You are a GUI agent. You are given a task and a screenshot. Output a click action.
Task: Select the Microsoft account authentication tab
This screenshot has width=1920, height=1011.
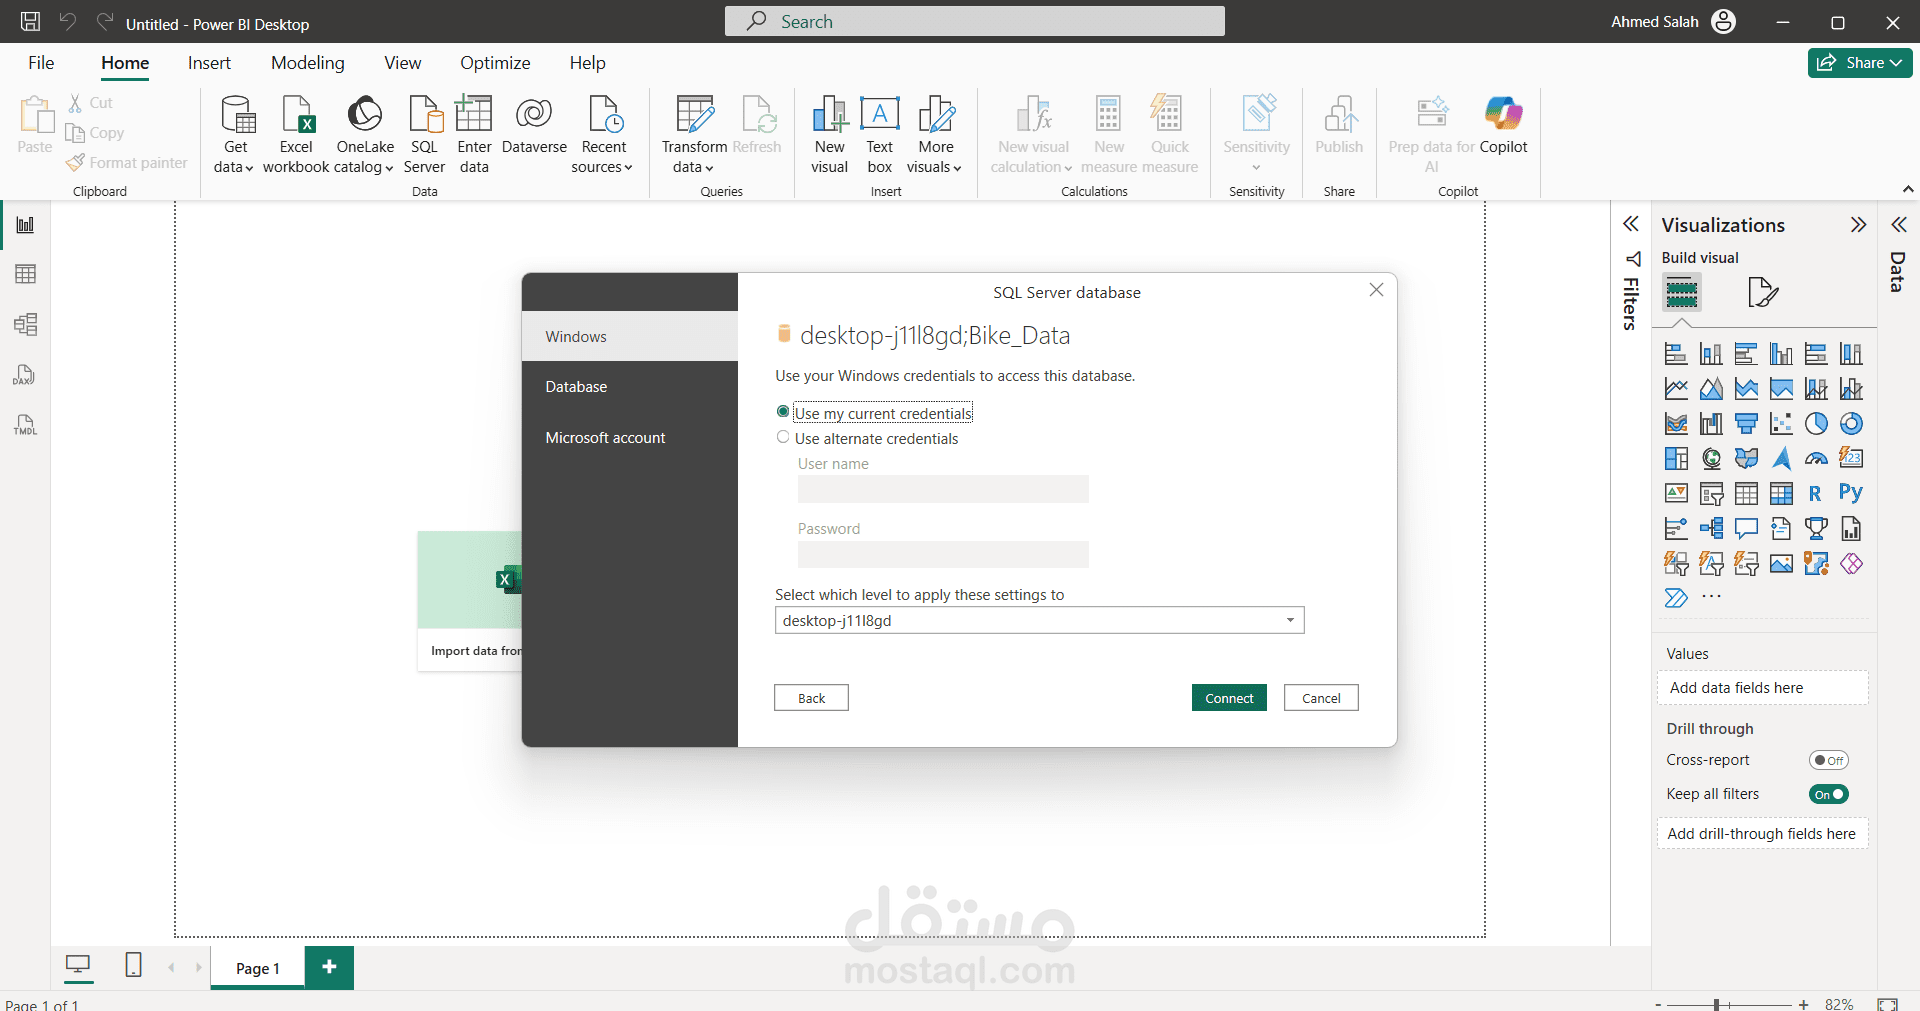[x=630, y=438]
